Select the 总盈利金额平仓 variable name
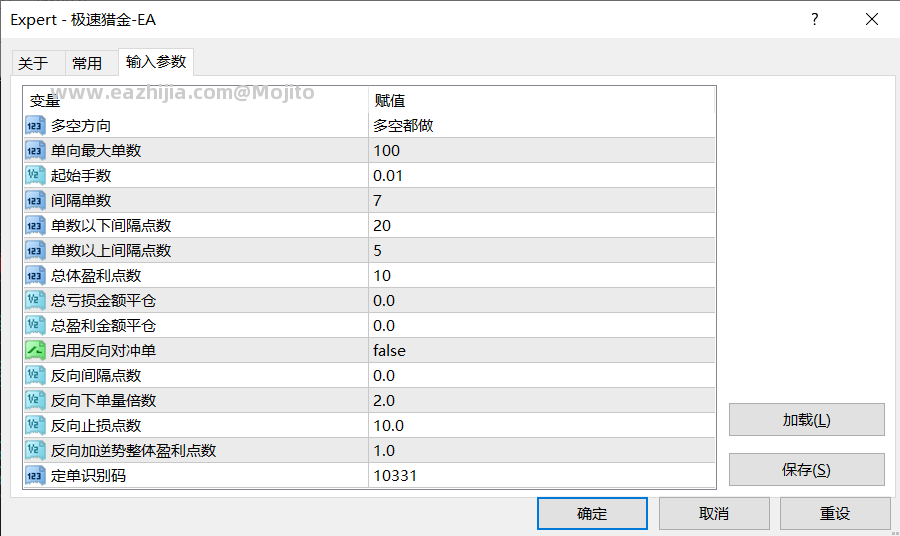The image size is (900, 536). pos(103,325)
